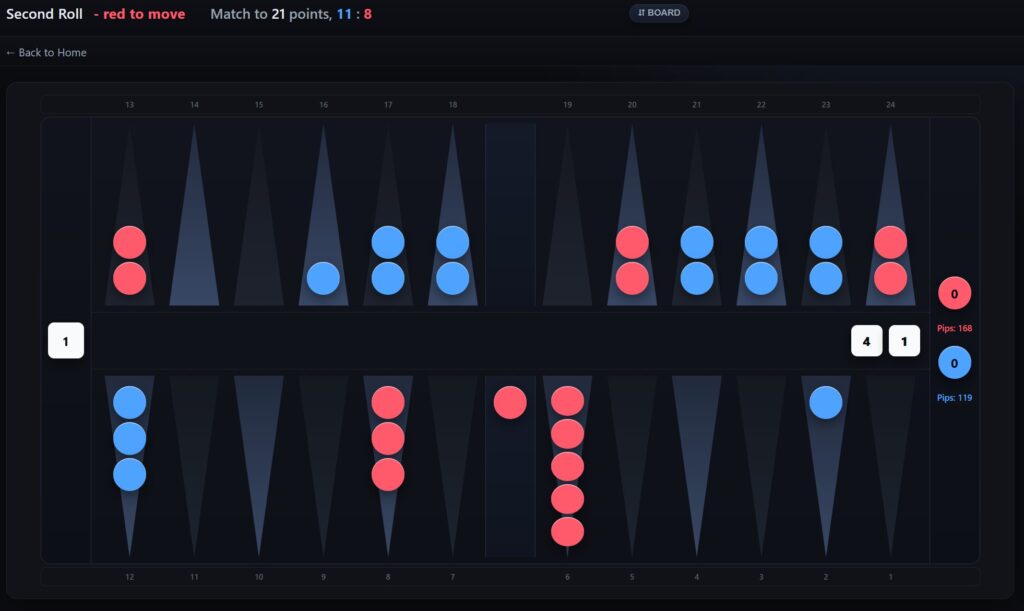Click the BOARD flip button
This screenshot has width=1024, height=611.
tap(658, 13)
